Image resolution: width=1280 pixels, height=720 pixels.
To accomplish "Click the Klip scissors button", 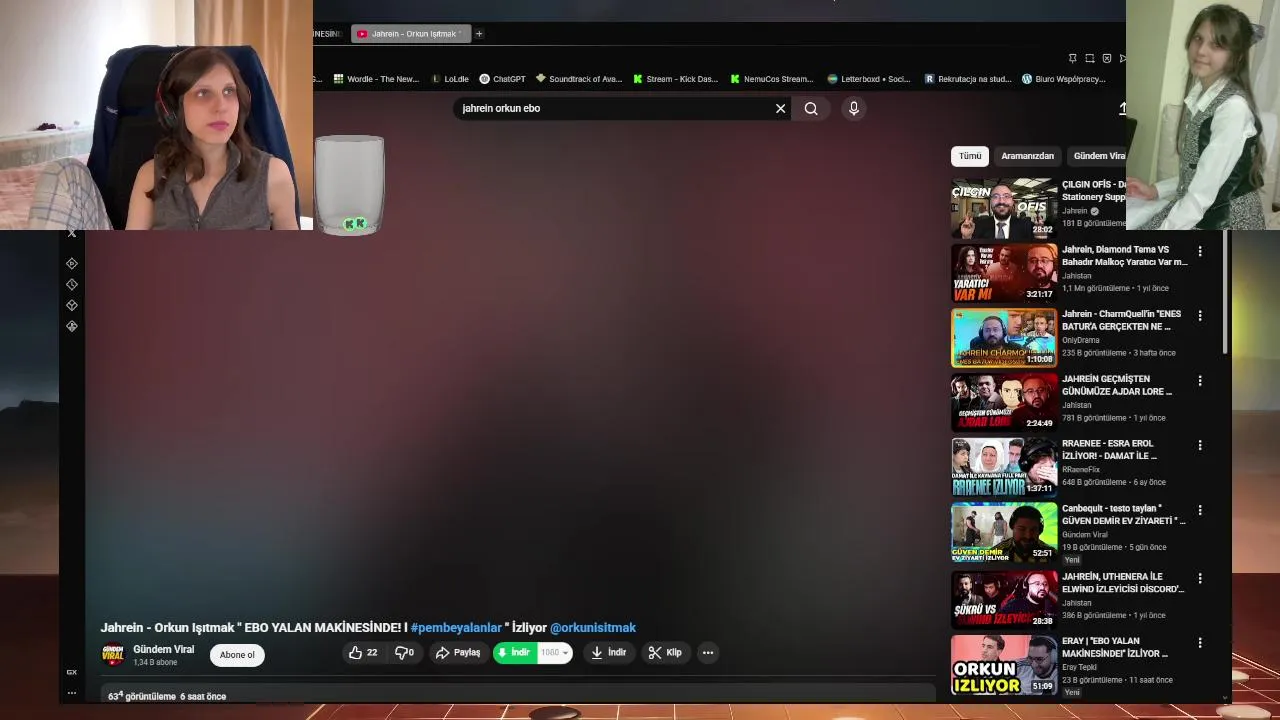I will (x=665, y=653).
